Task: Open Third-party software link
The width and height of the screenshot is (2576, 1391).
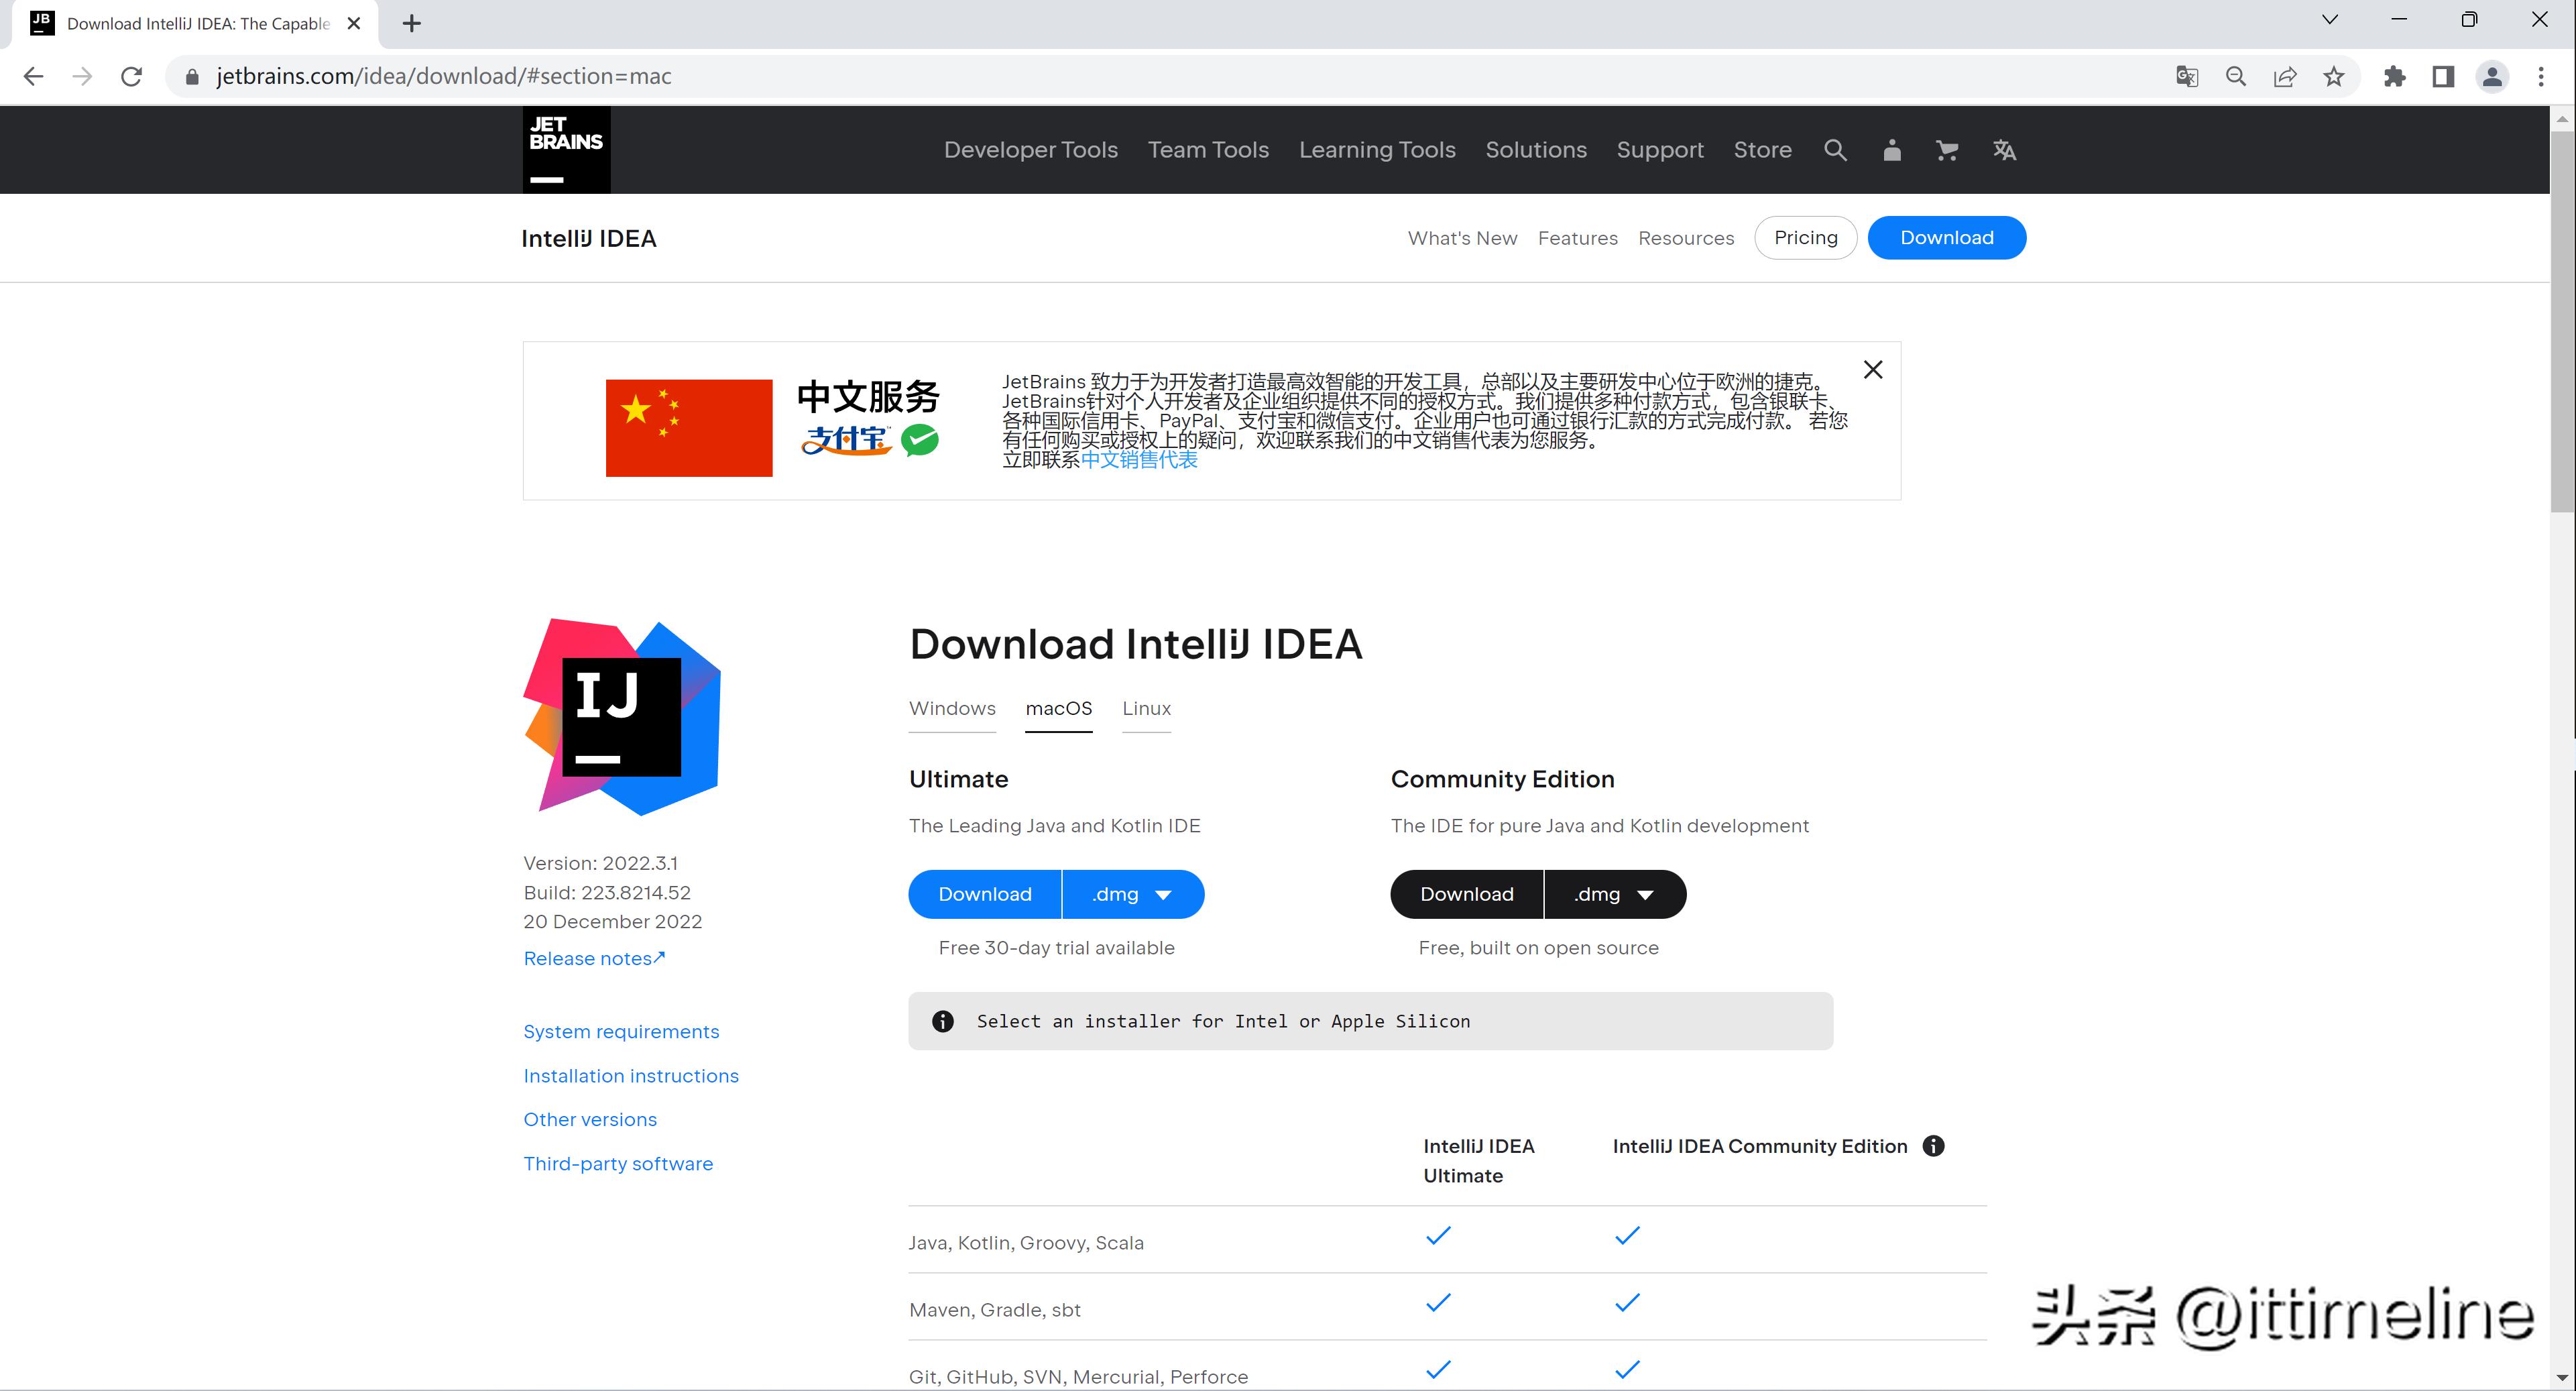Action: click(618, 1164)
